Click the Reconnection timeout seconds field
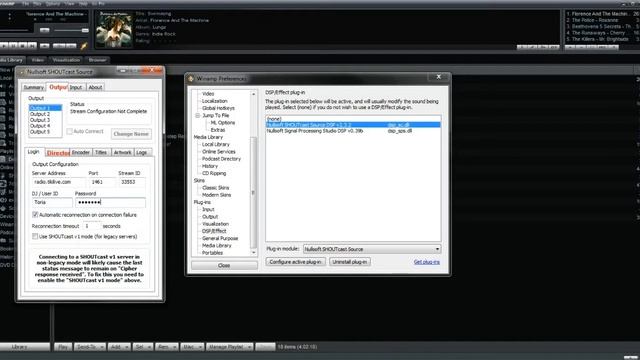The image size is (640, 360). click(92, 226)
